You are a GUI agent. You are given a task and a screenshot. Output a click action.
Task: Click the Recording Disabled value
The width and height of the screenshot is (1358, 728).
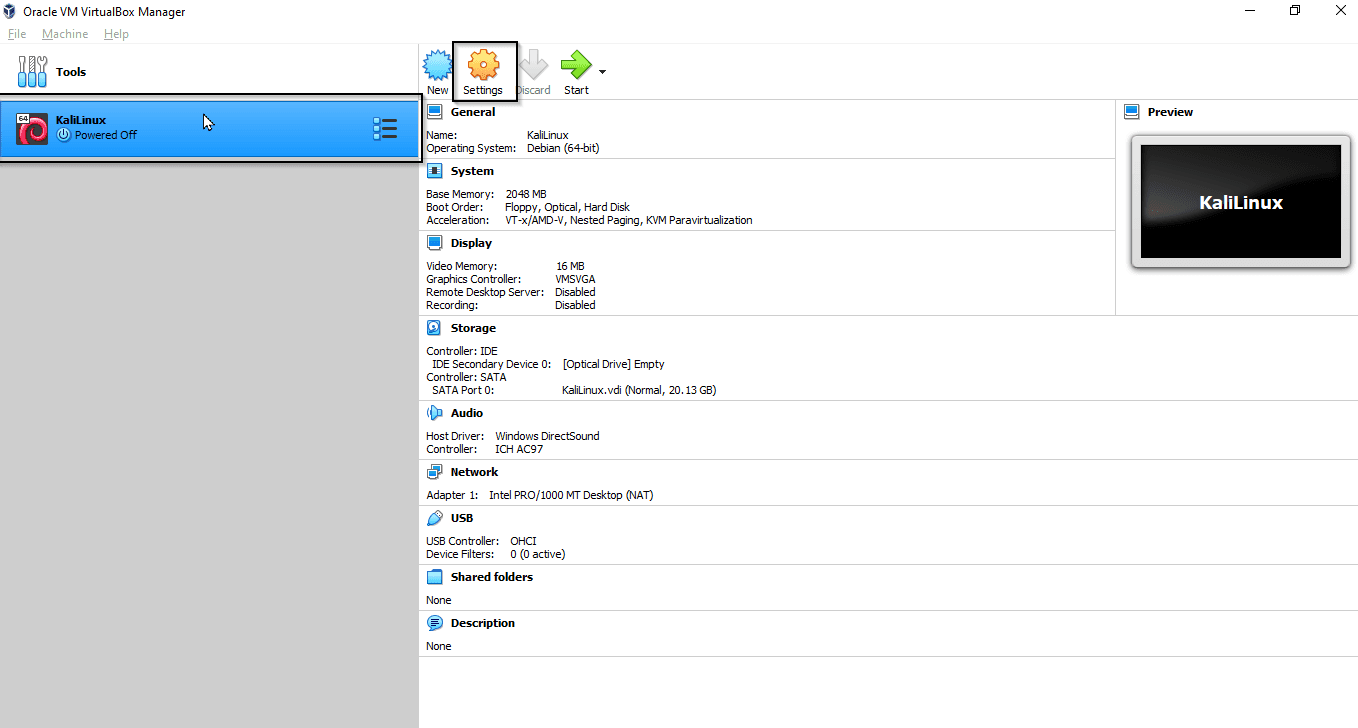575,305
